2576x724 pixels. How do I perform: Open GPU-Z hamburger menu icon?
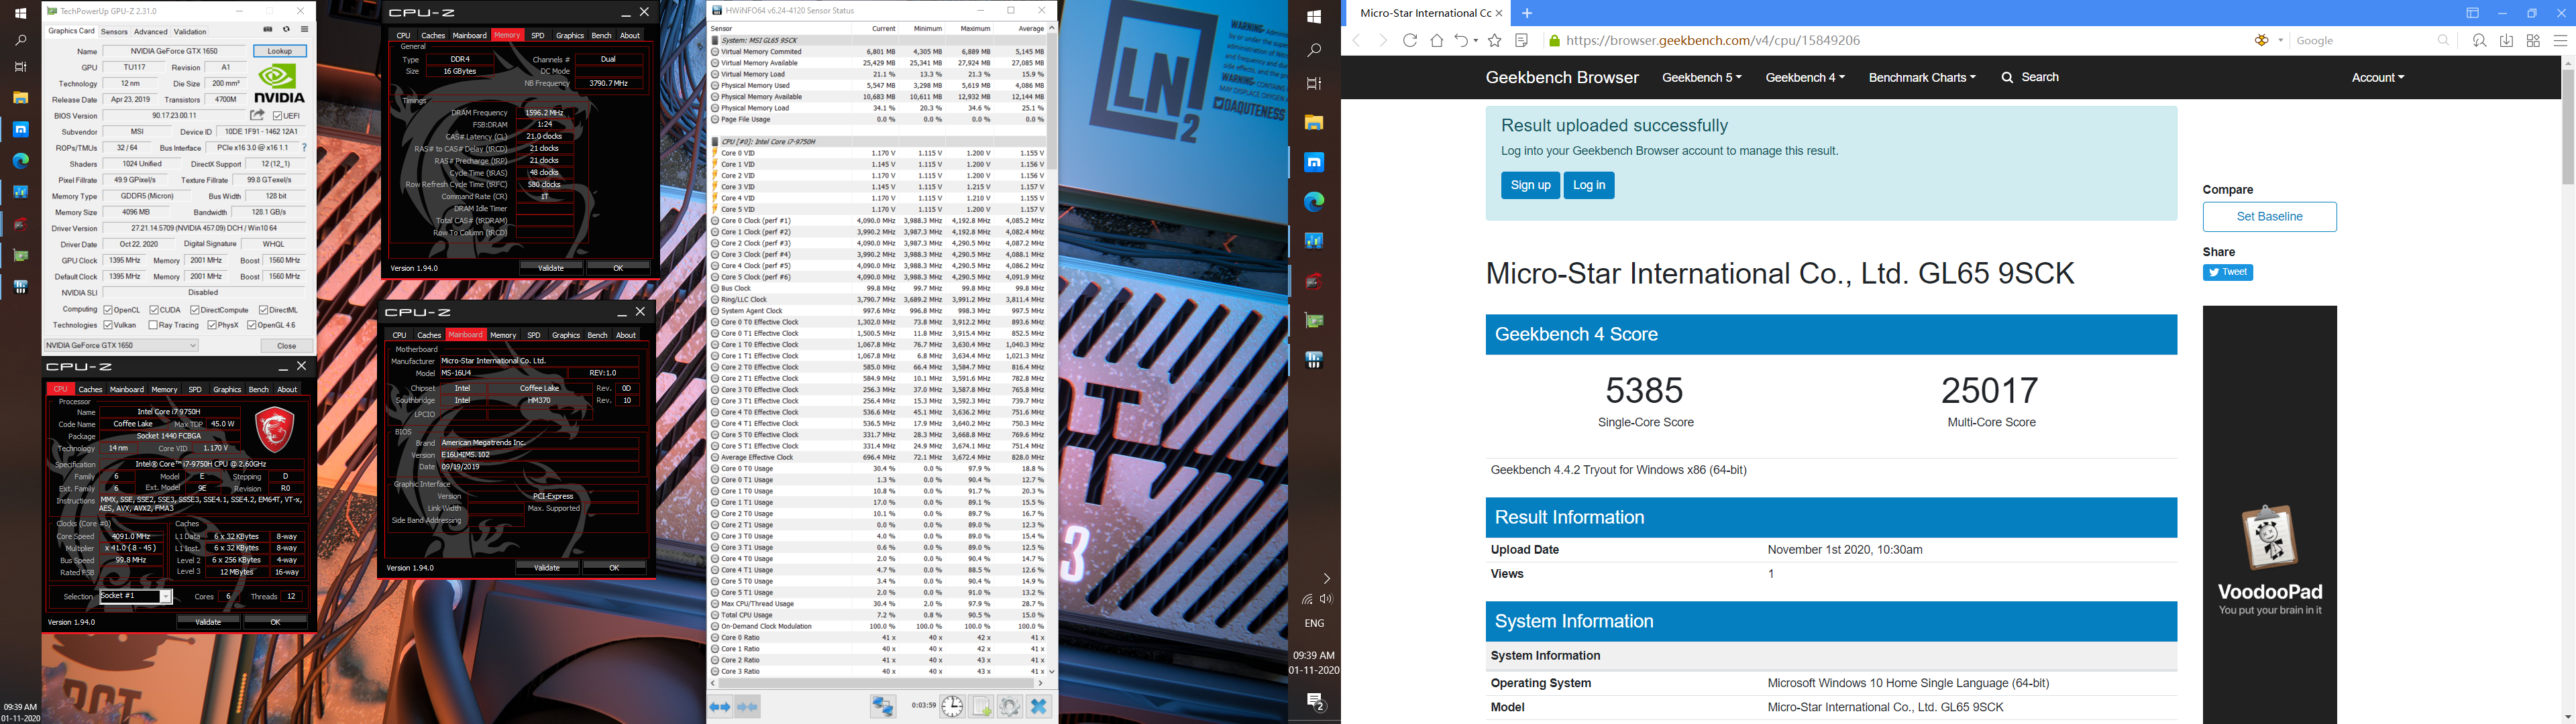click(x=304, y=30)
